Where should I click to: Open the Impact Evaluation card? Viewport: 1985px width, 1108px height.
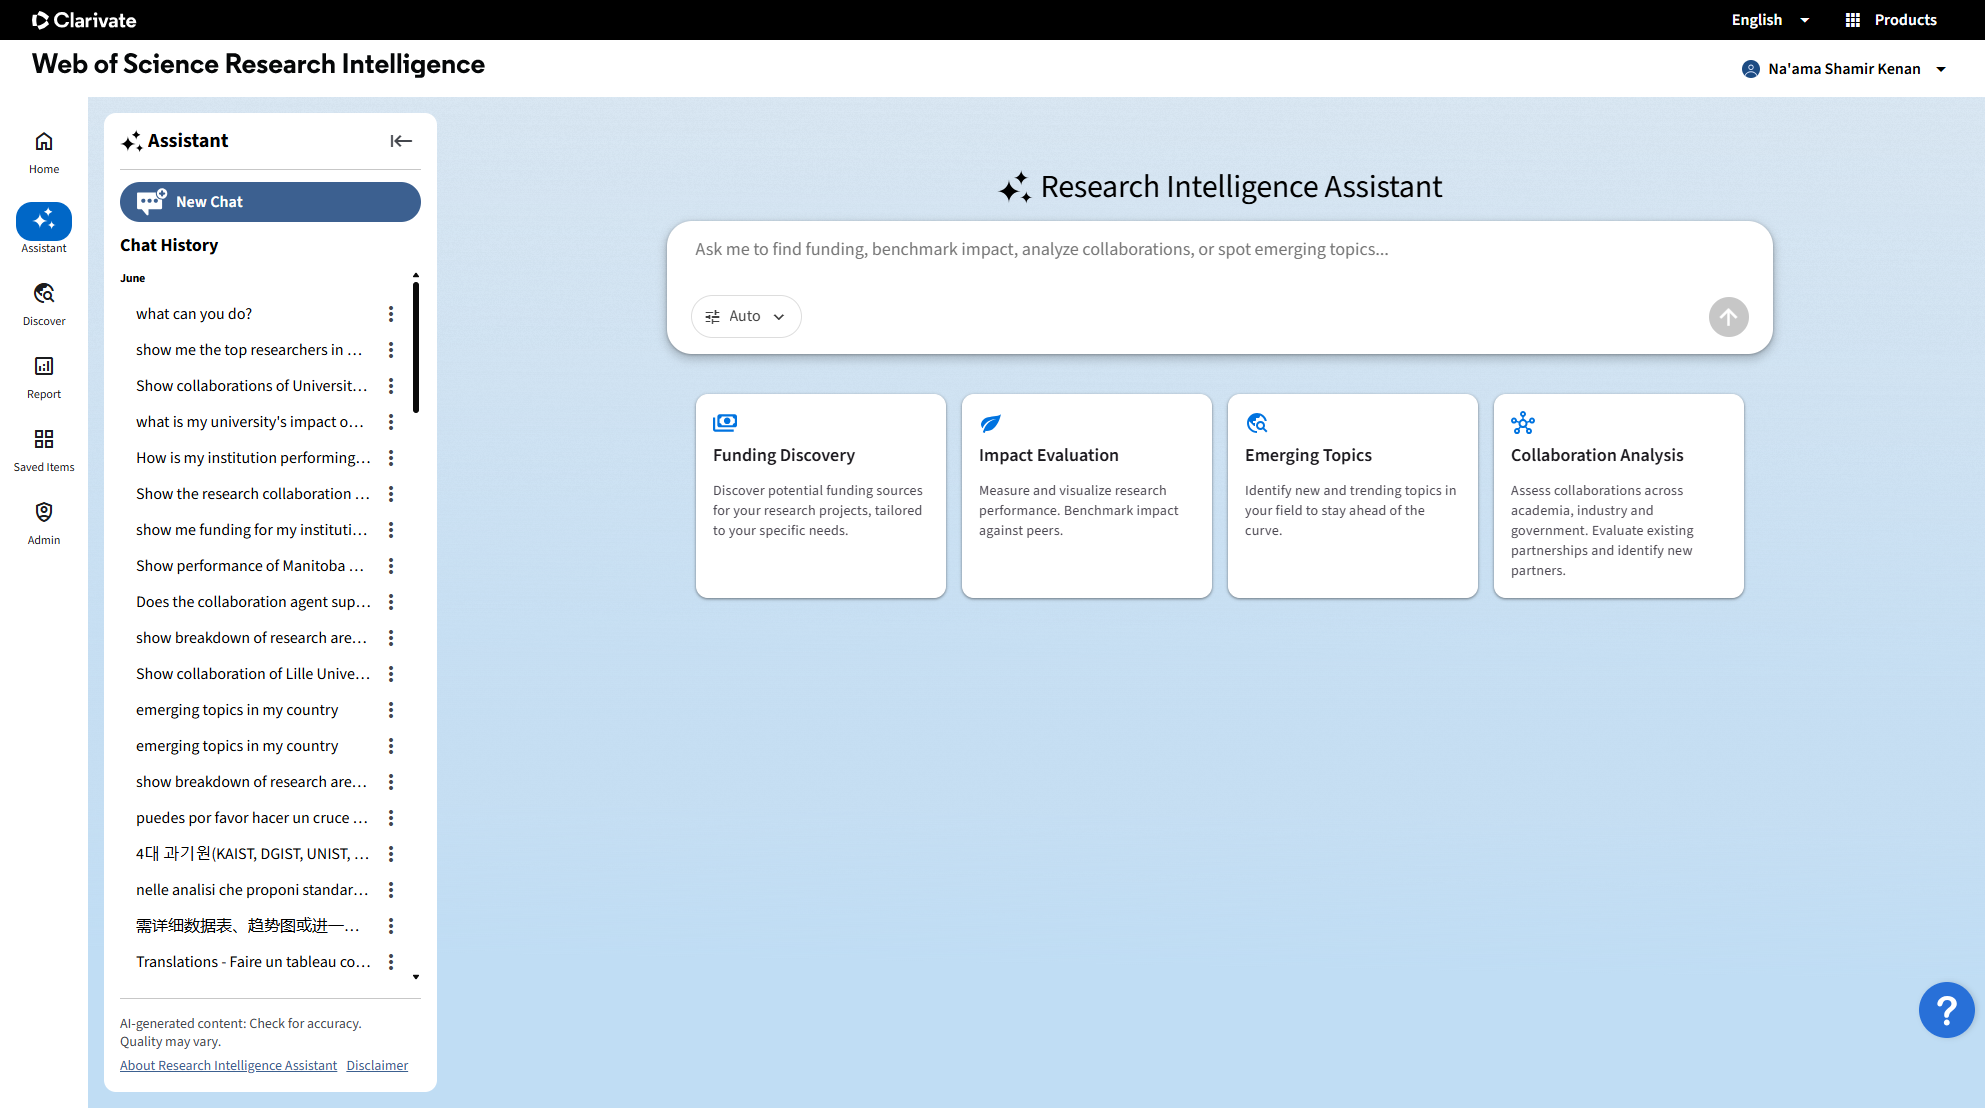[x=1087, y=496]
